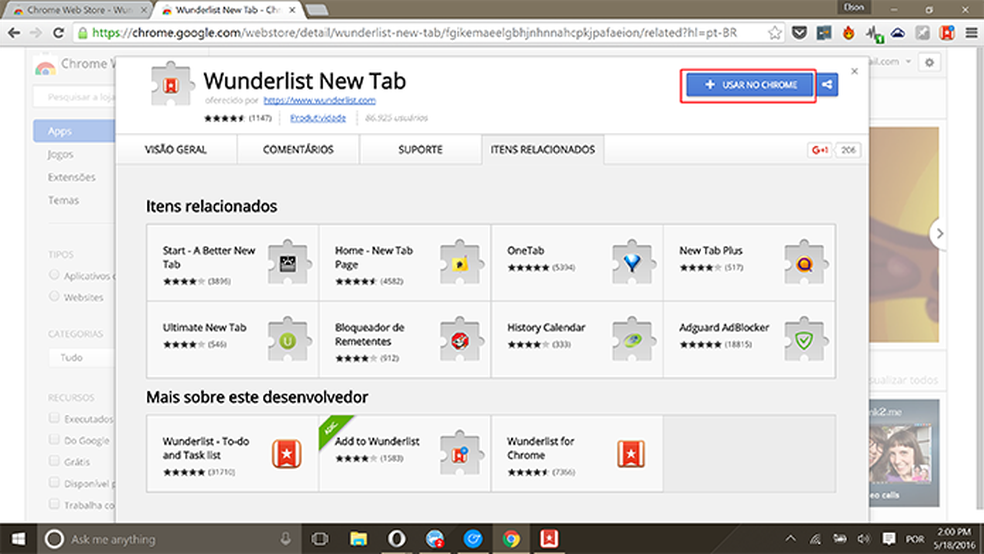Click the Ultimate New Tab icon

[289, 339]
